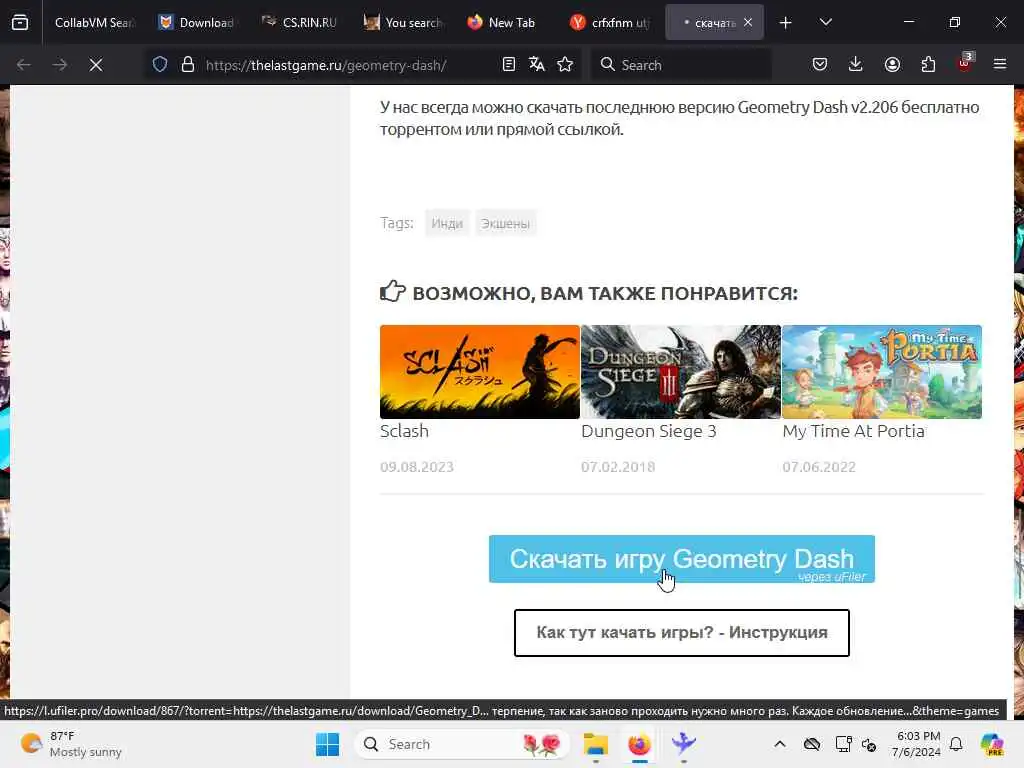Screen dimensions: 1024x768
Task: Open Как тут качать игры instruction
Action: coord(682,633)
